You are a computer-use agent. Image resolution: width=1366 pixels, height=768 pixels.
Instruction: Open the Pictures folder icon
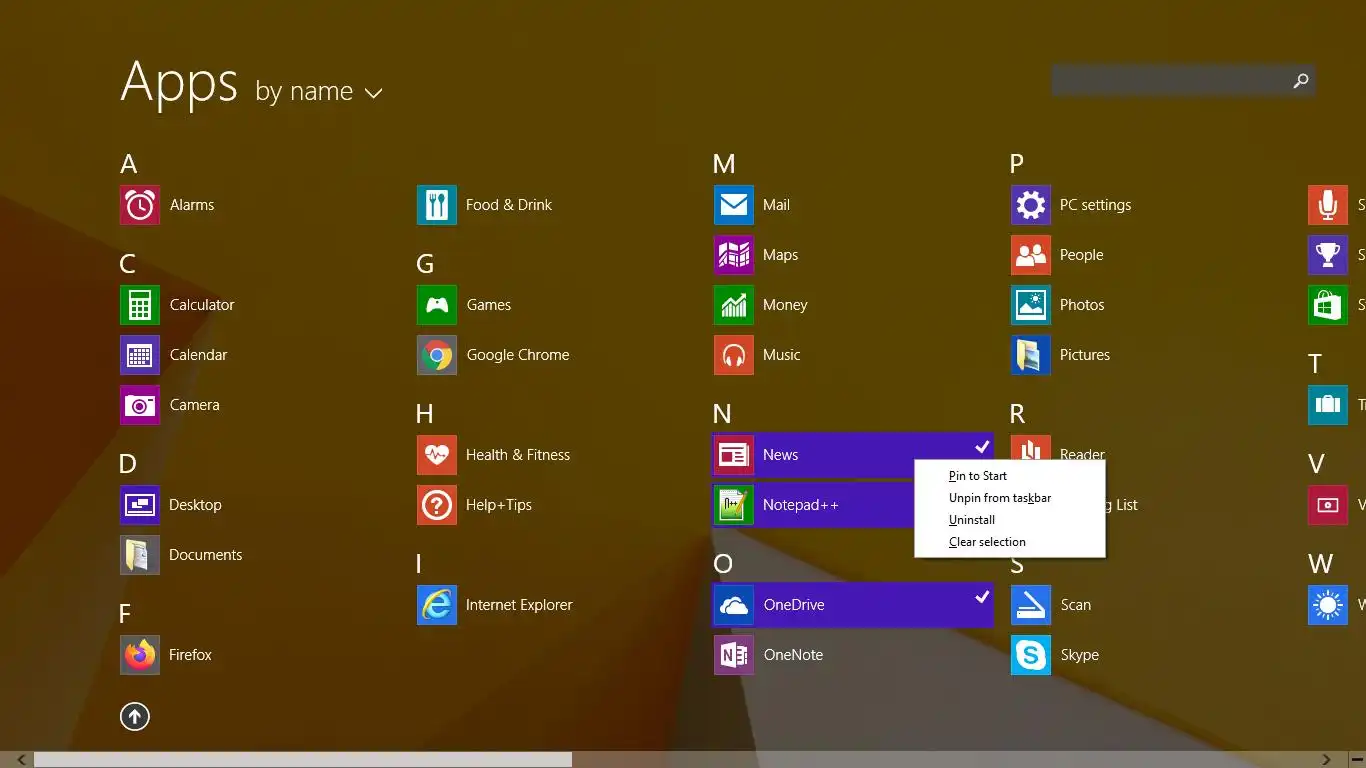(x=1031, y=355)
